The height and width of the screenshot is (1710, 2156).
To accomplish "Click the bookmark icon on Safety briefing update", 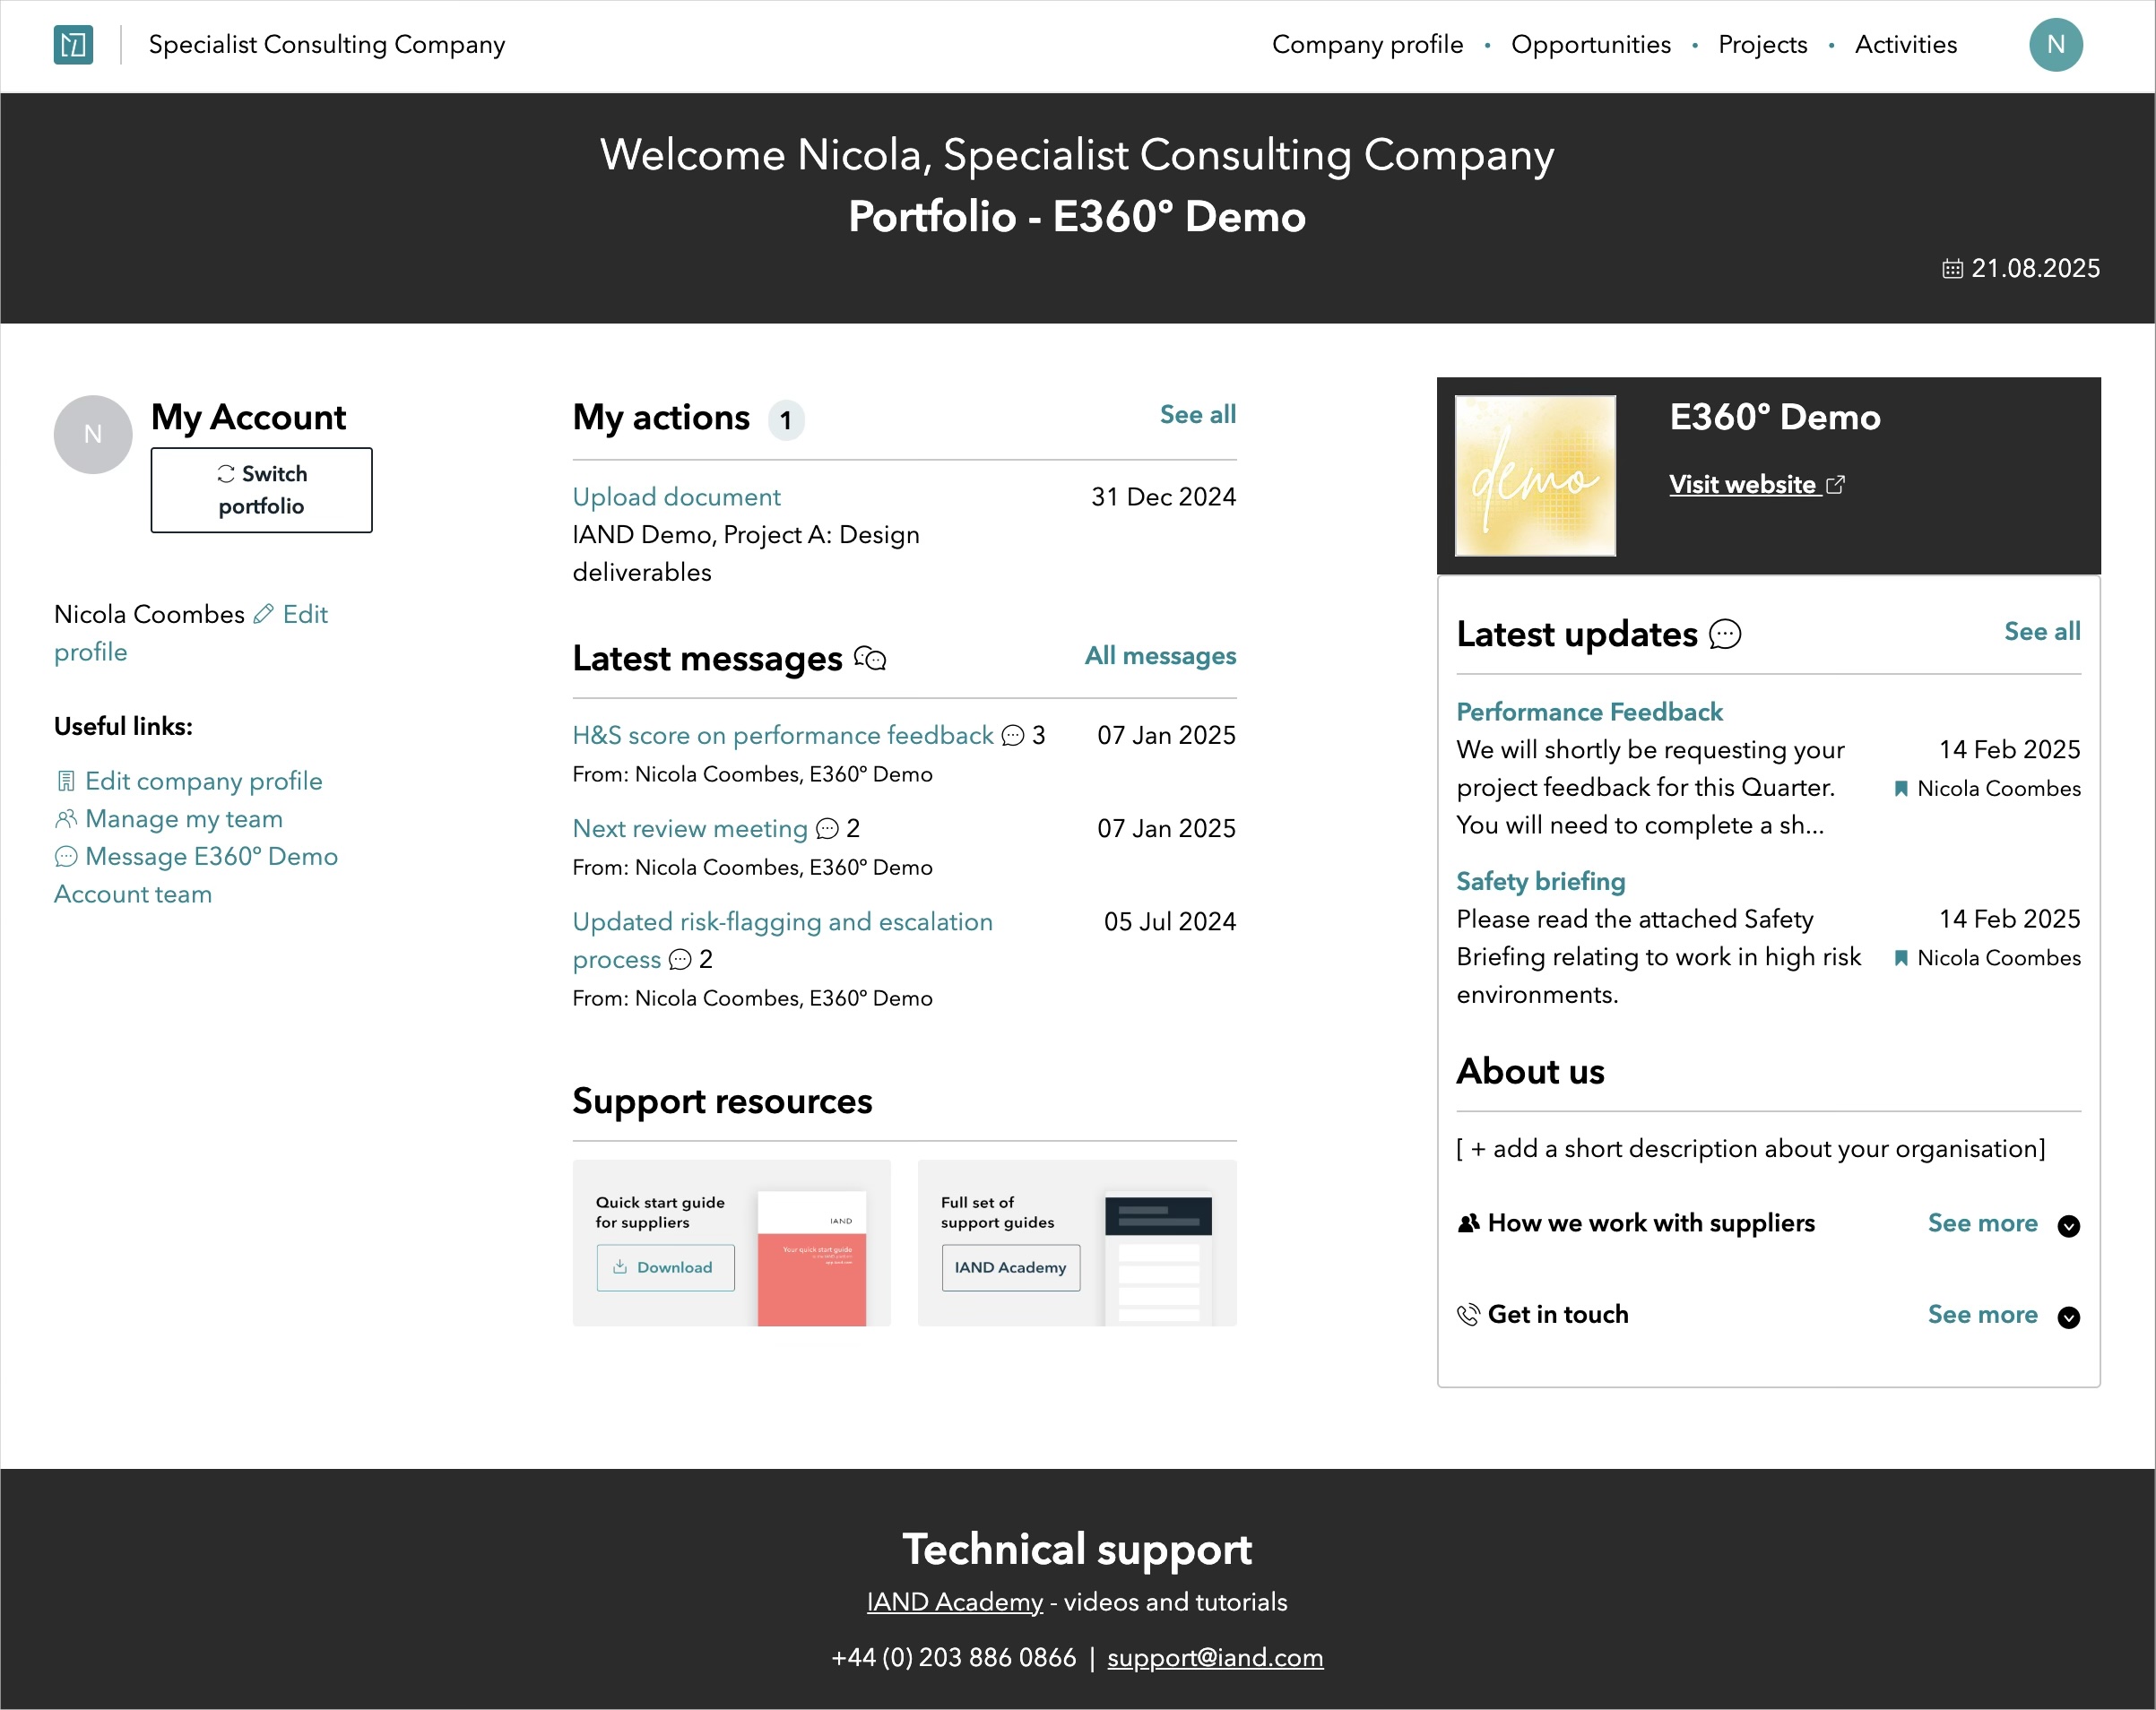I will point(1901,958).
